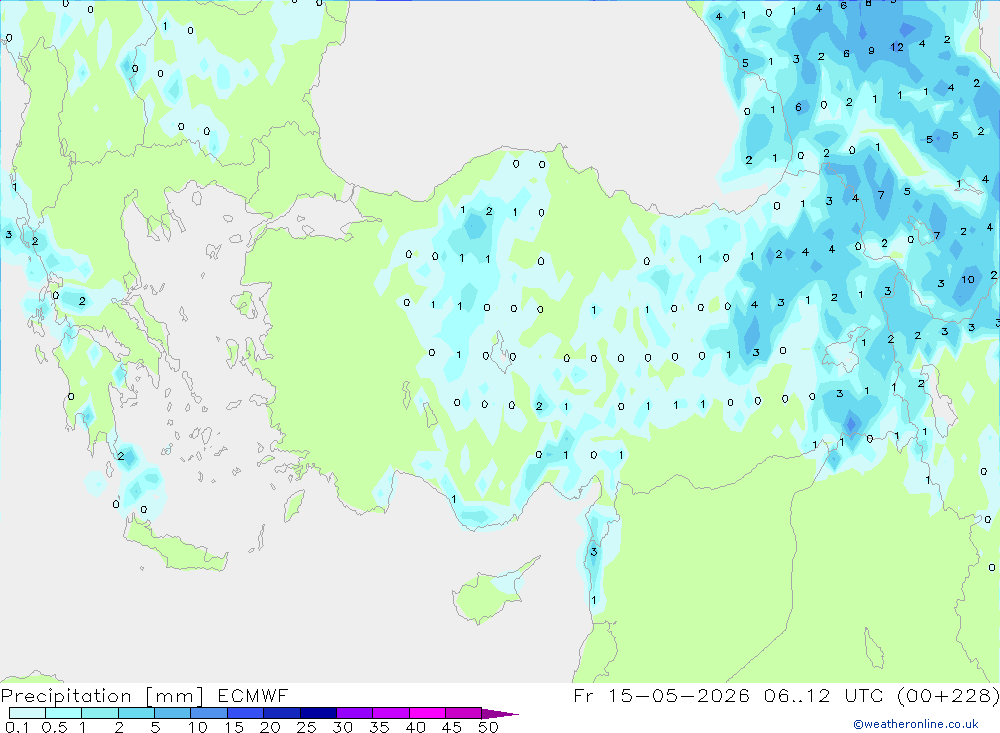Select the 45–50 mm legend color swatch

pos(464,713)
